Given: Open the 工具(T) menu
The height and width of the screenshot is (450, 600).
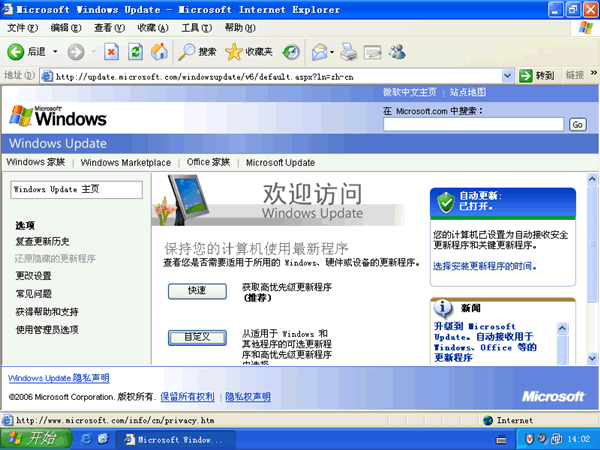Looking at the screenshot, I should tap(197, 28).
